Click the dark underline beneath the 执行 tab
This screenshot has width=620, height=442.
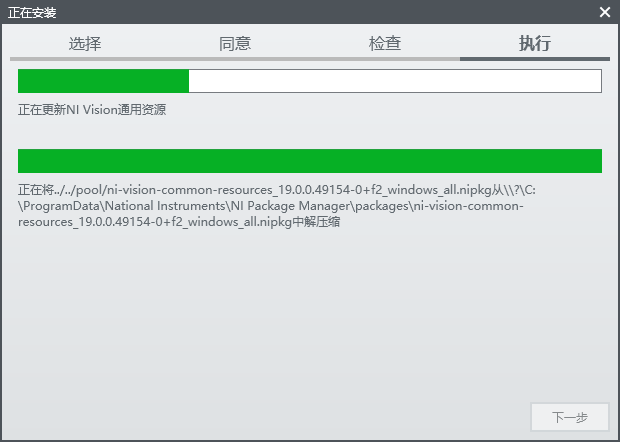click(x=535, y=58)
